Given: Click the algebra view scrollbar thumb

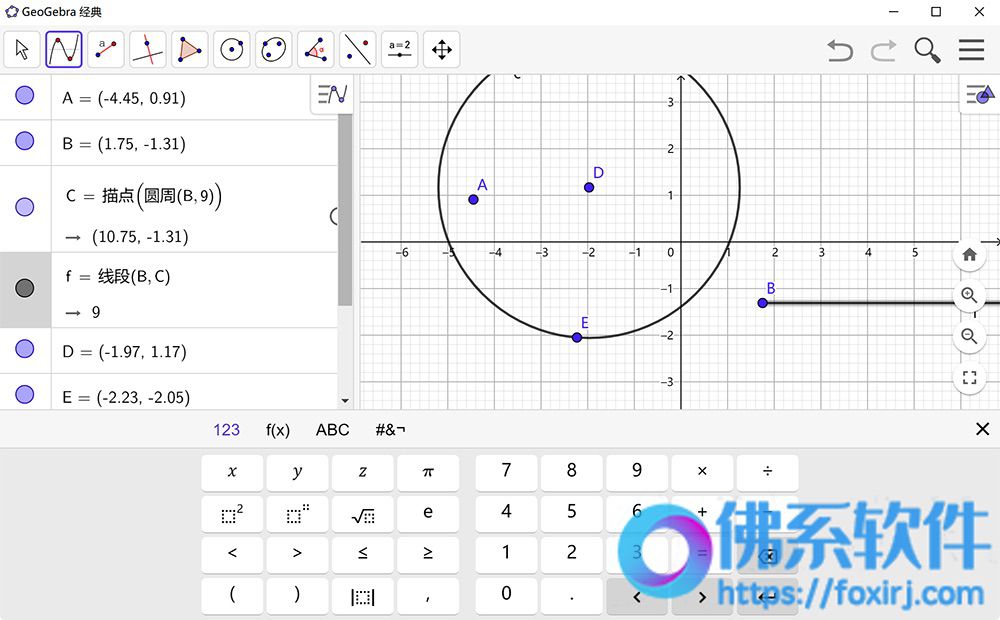Looking at the screenshot, I should [x=345, y=210].
